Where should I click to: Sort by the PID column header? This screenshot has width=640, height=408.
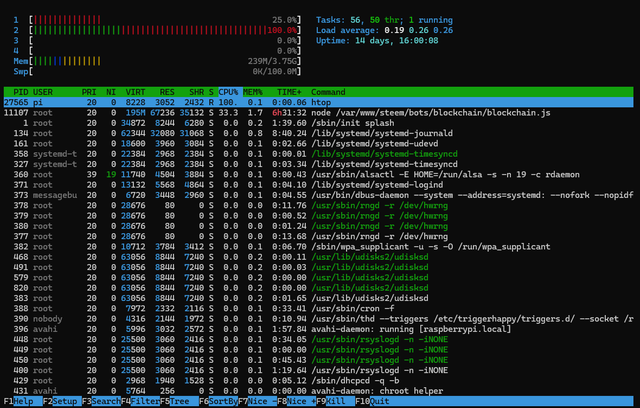[x=21, y=92]
